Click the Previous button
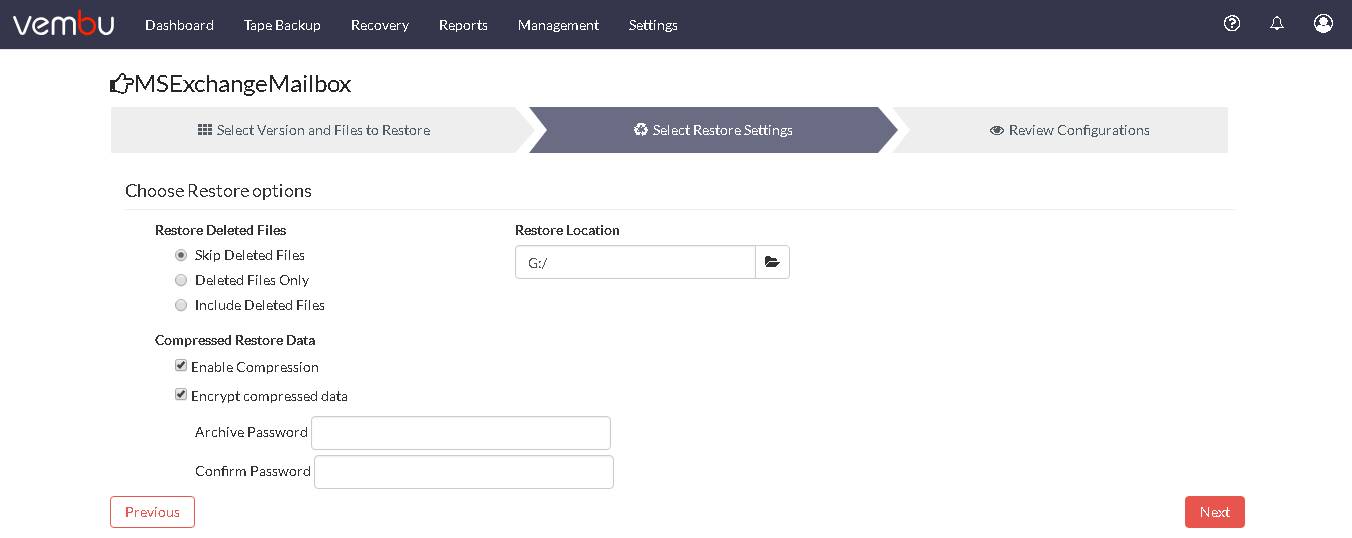This screenshot has width=1352, height=538. click(x=152, y=512)
